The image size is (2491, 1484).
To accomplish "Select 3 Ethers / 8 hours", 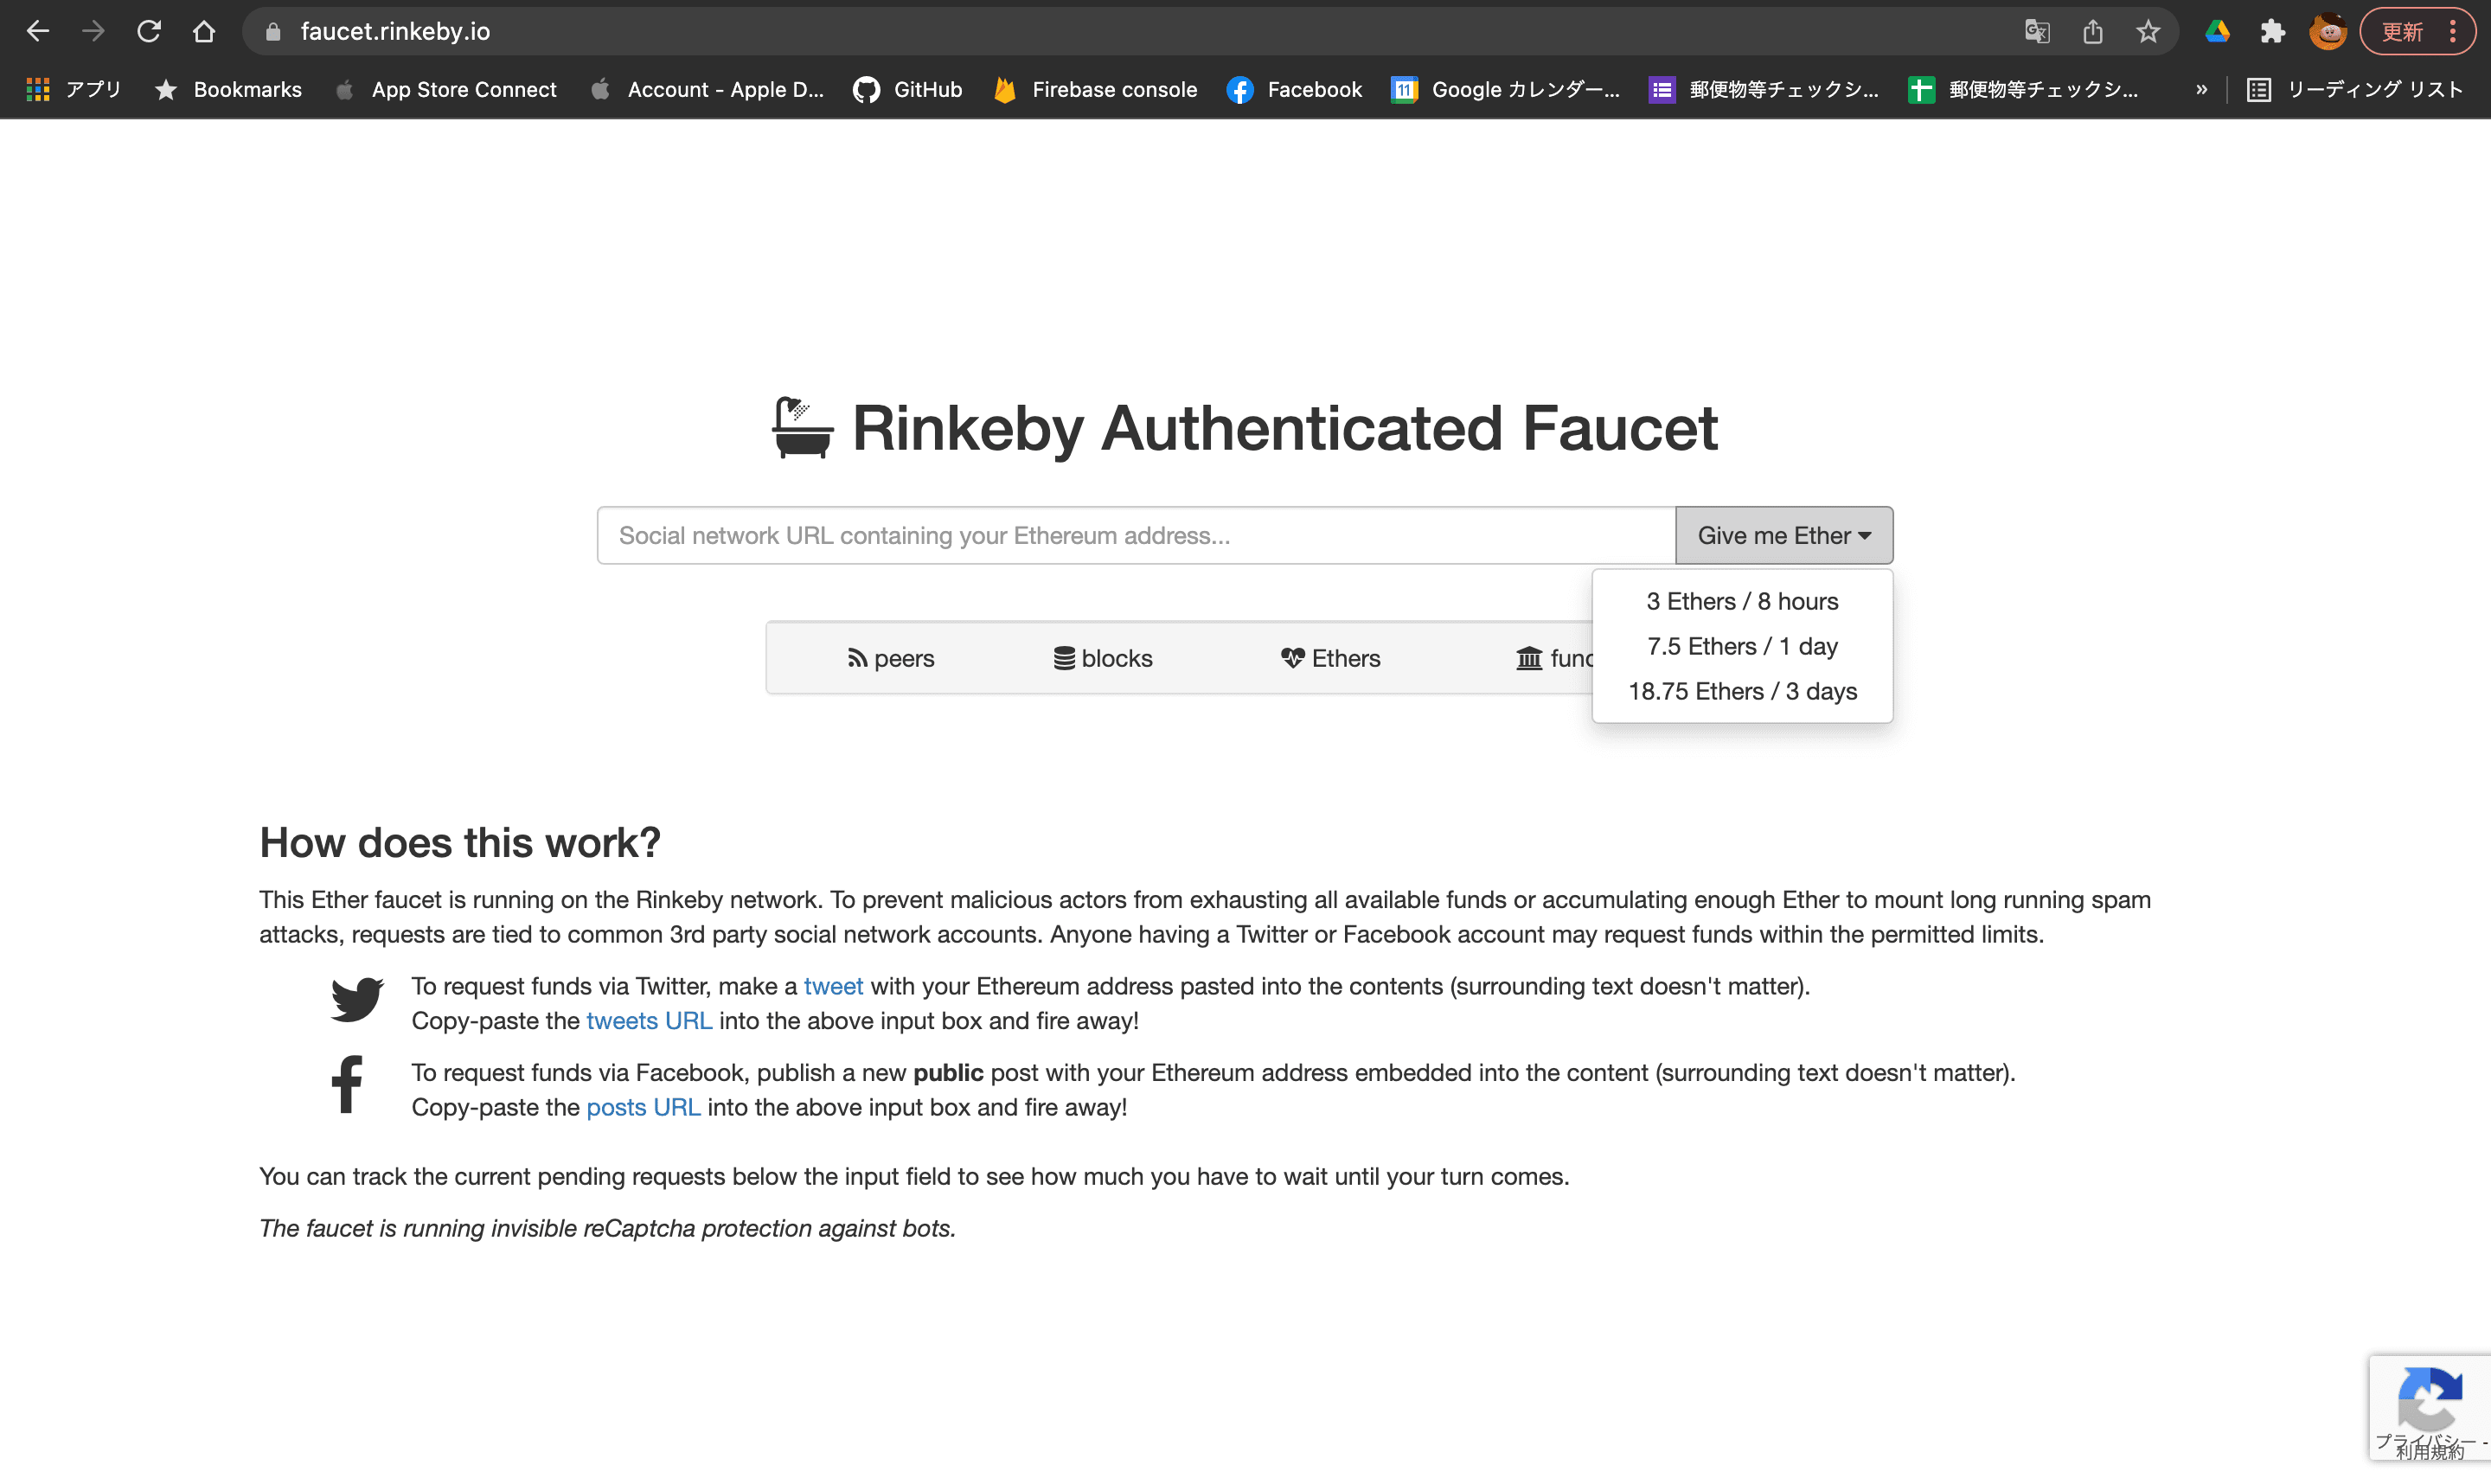I will tap(1742, 601).
